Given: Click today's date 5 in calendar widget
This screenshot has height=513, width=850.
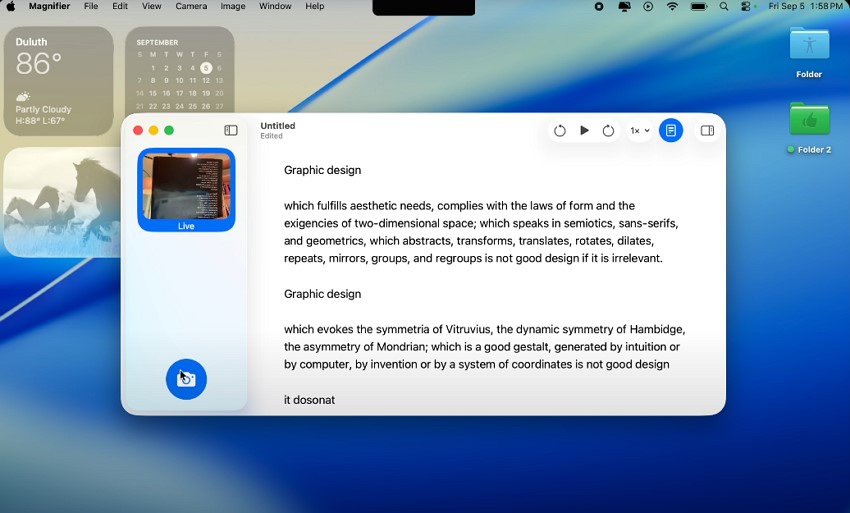Looking at the screenshot, I should click(x=206, y=68).
